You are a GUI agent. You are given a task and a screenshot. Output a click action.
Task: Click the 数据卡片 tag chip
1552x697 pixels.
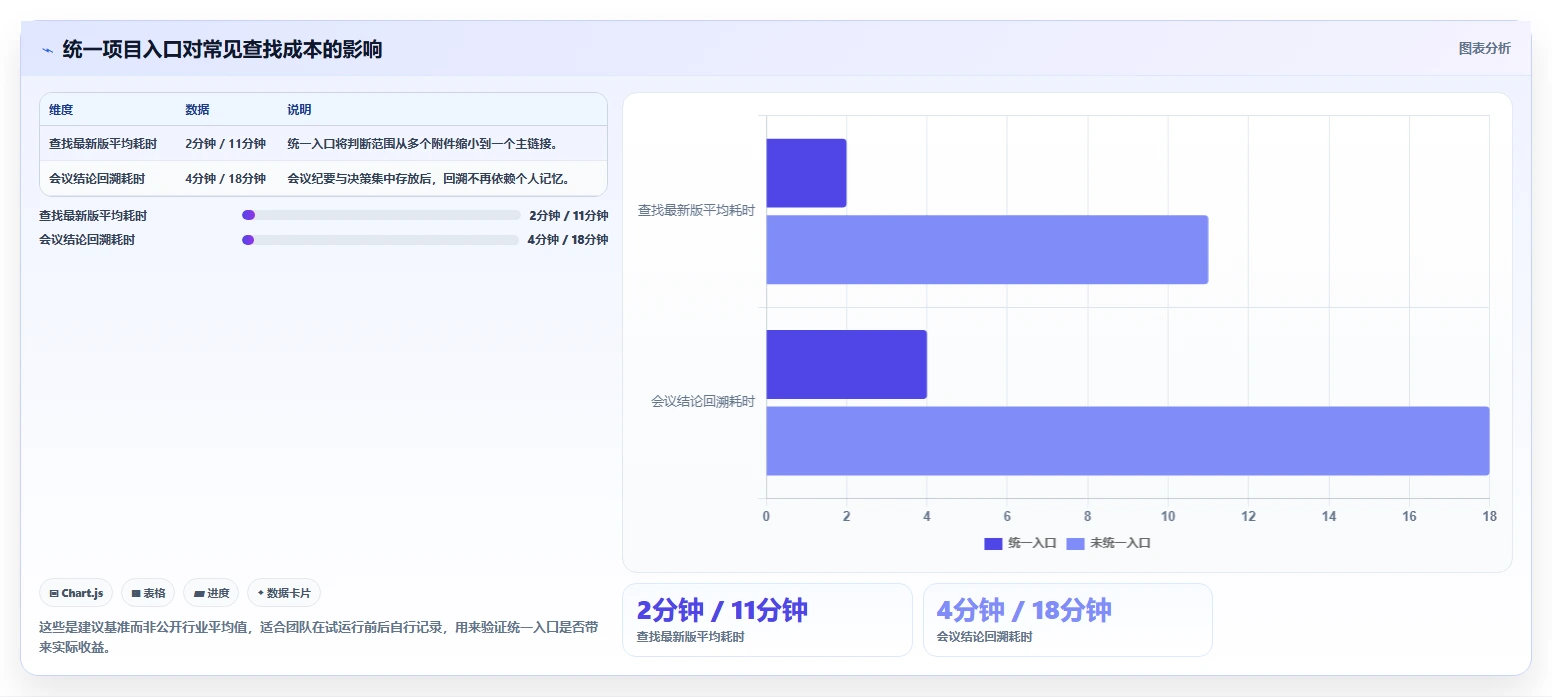pos(284,593)
